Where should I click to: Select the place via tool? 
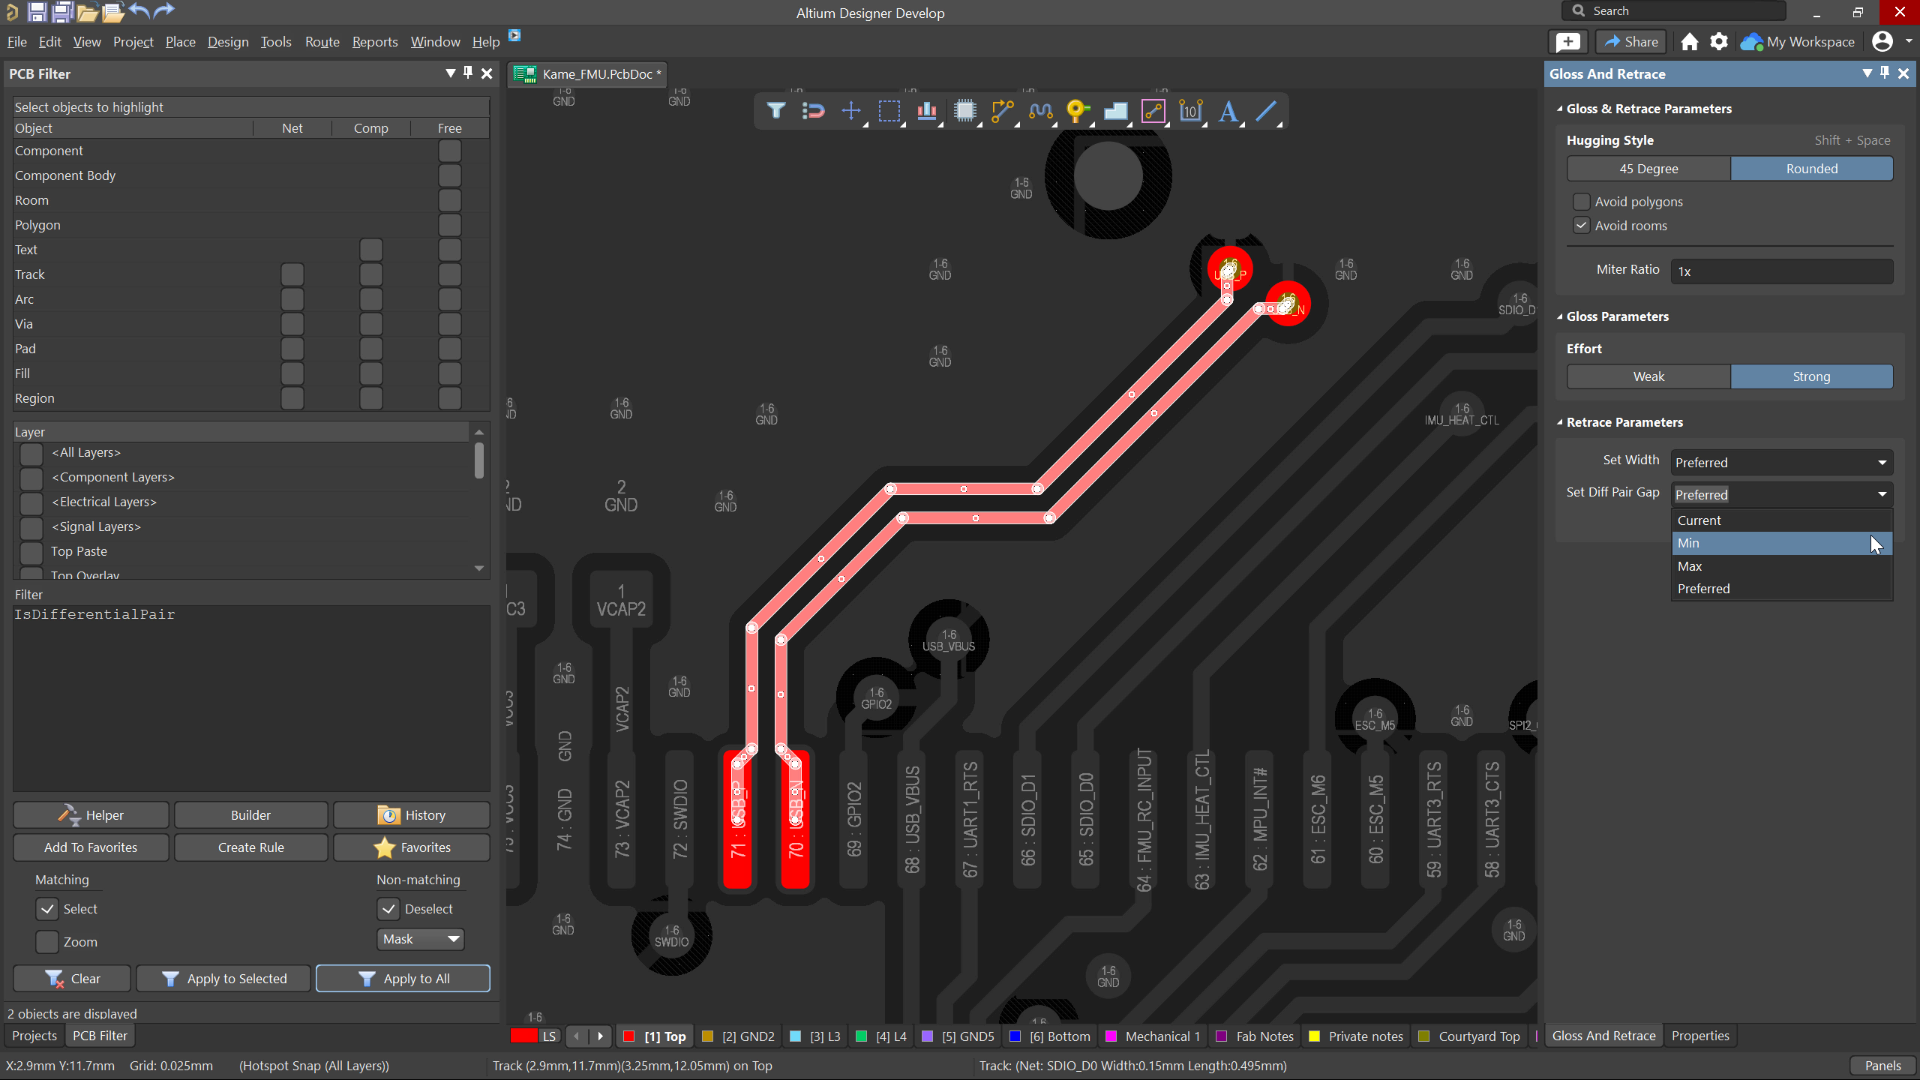click(x=1077, y=111)
